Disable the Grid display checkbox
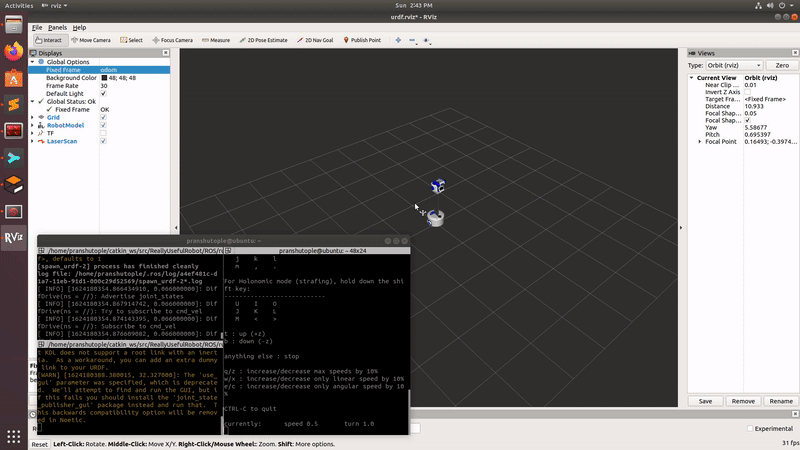The width and height of the screenshot is (800, 450). (x=104, y=117)
